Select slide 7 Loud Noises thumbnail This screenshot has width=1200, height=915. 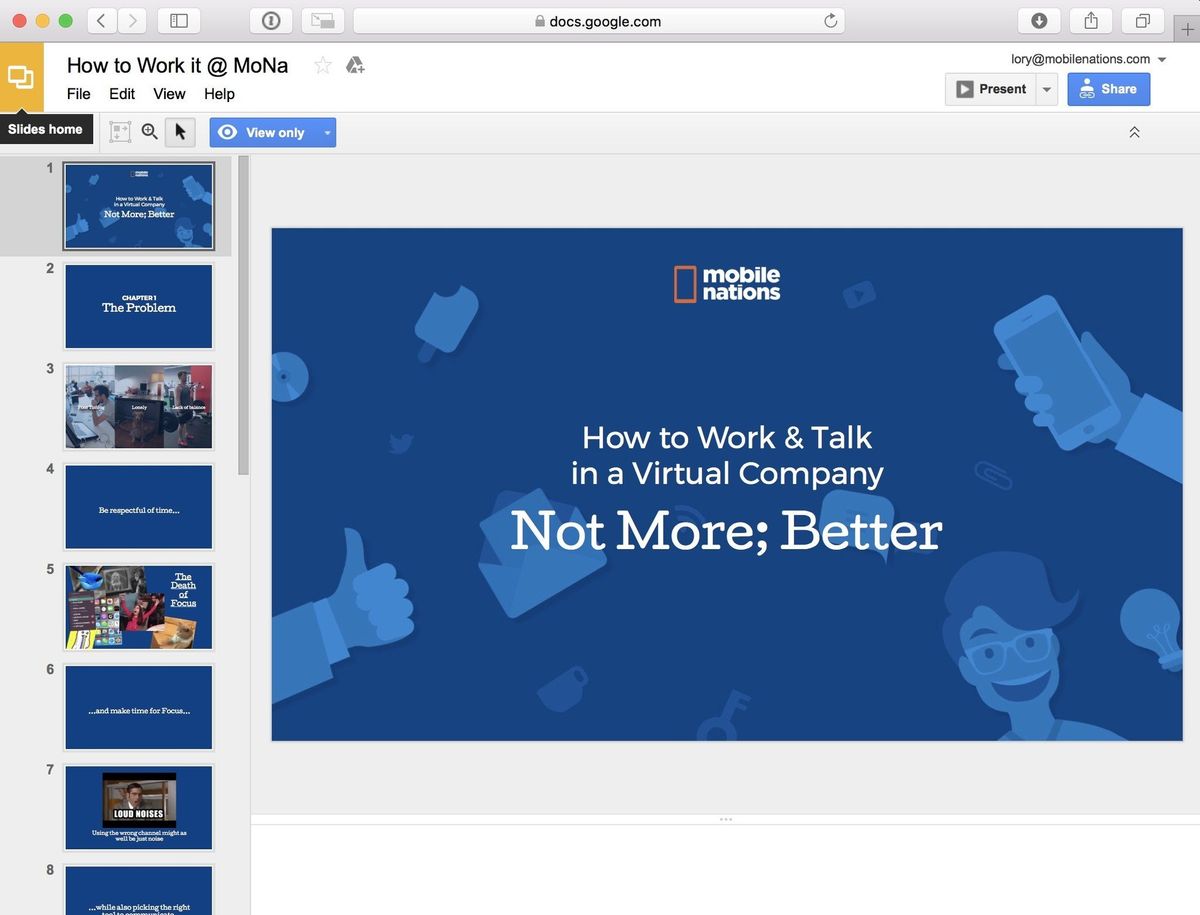[x=139, y=807]
